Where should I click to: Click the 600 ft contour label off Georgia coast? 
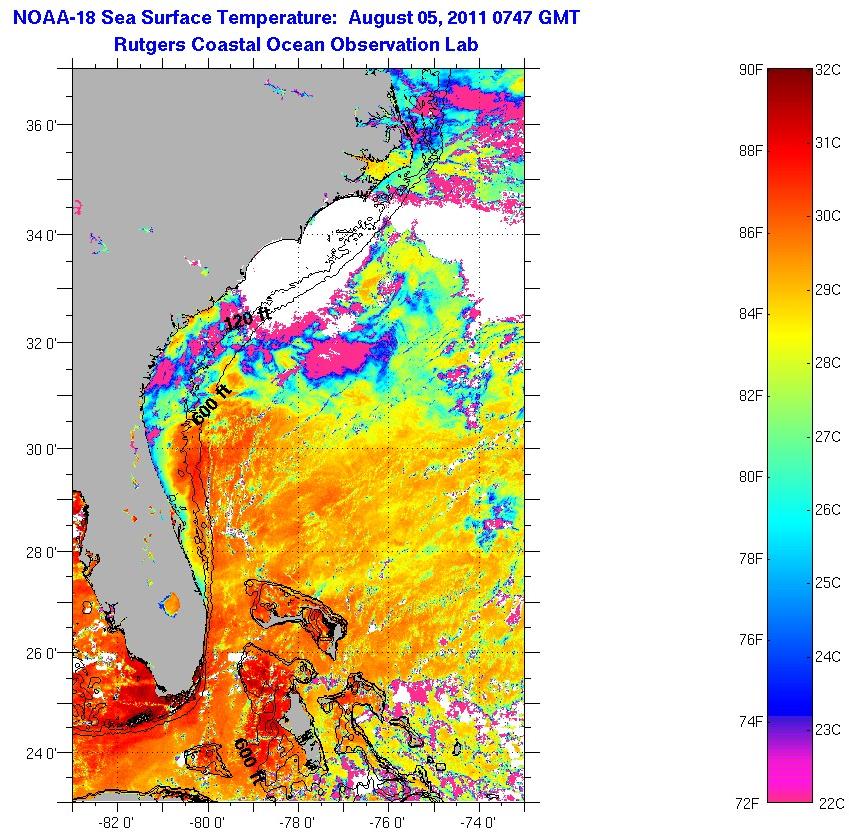coord(212,405)
